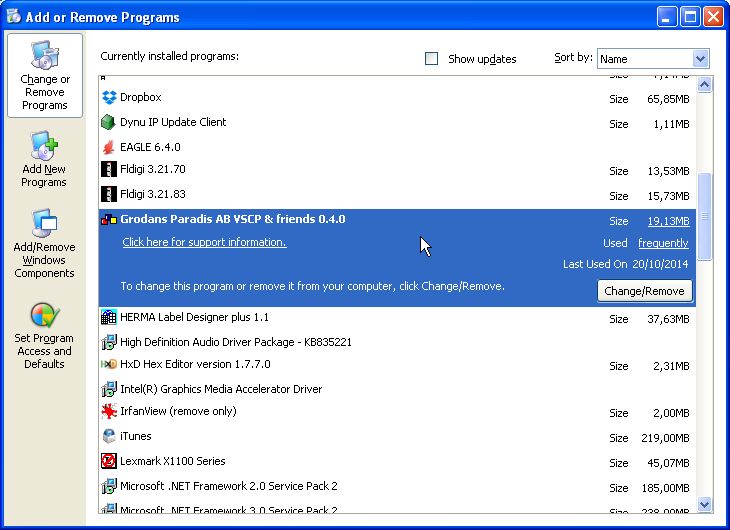Click the EAGLE 6.4.0 program icon
This screenshot has width=730, height=530.
click(110, 147)
